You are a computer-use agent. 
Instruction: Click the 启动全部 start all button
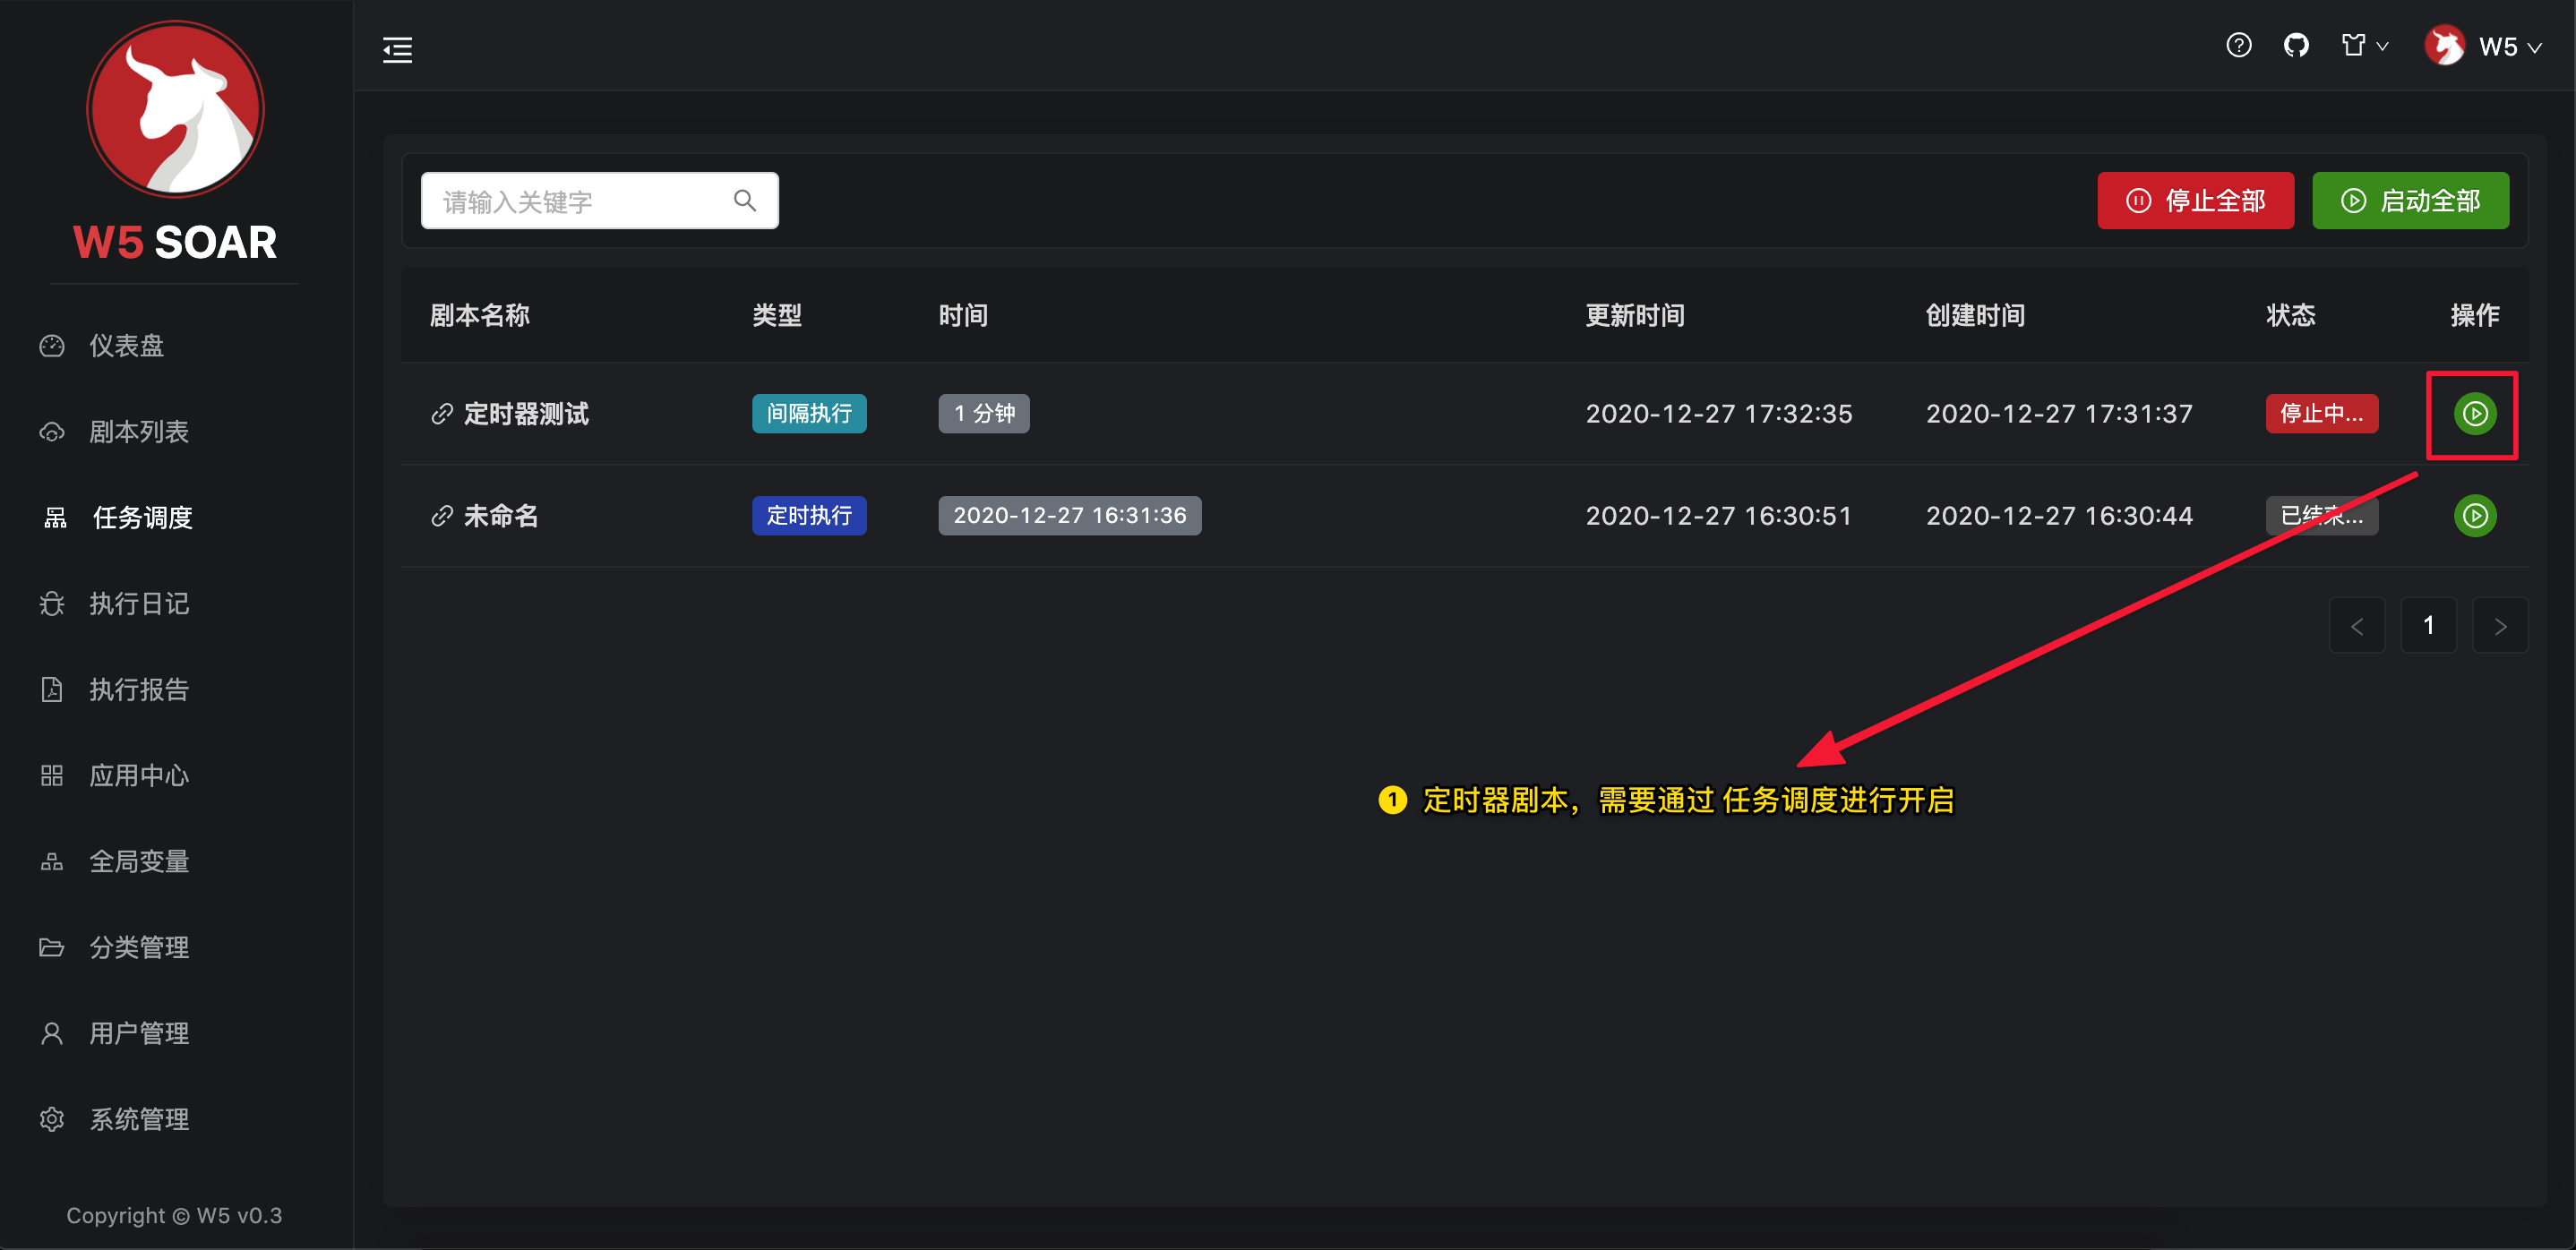pyautogui.click(x=2410, y=200)
